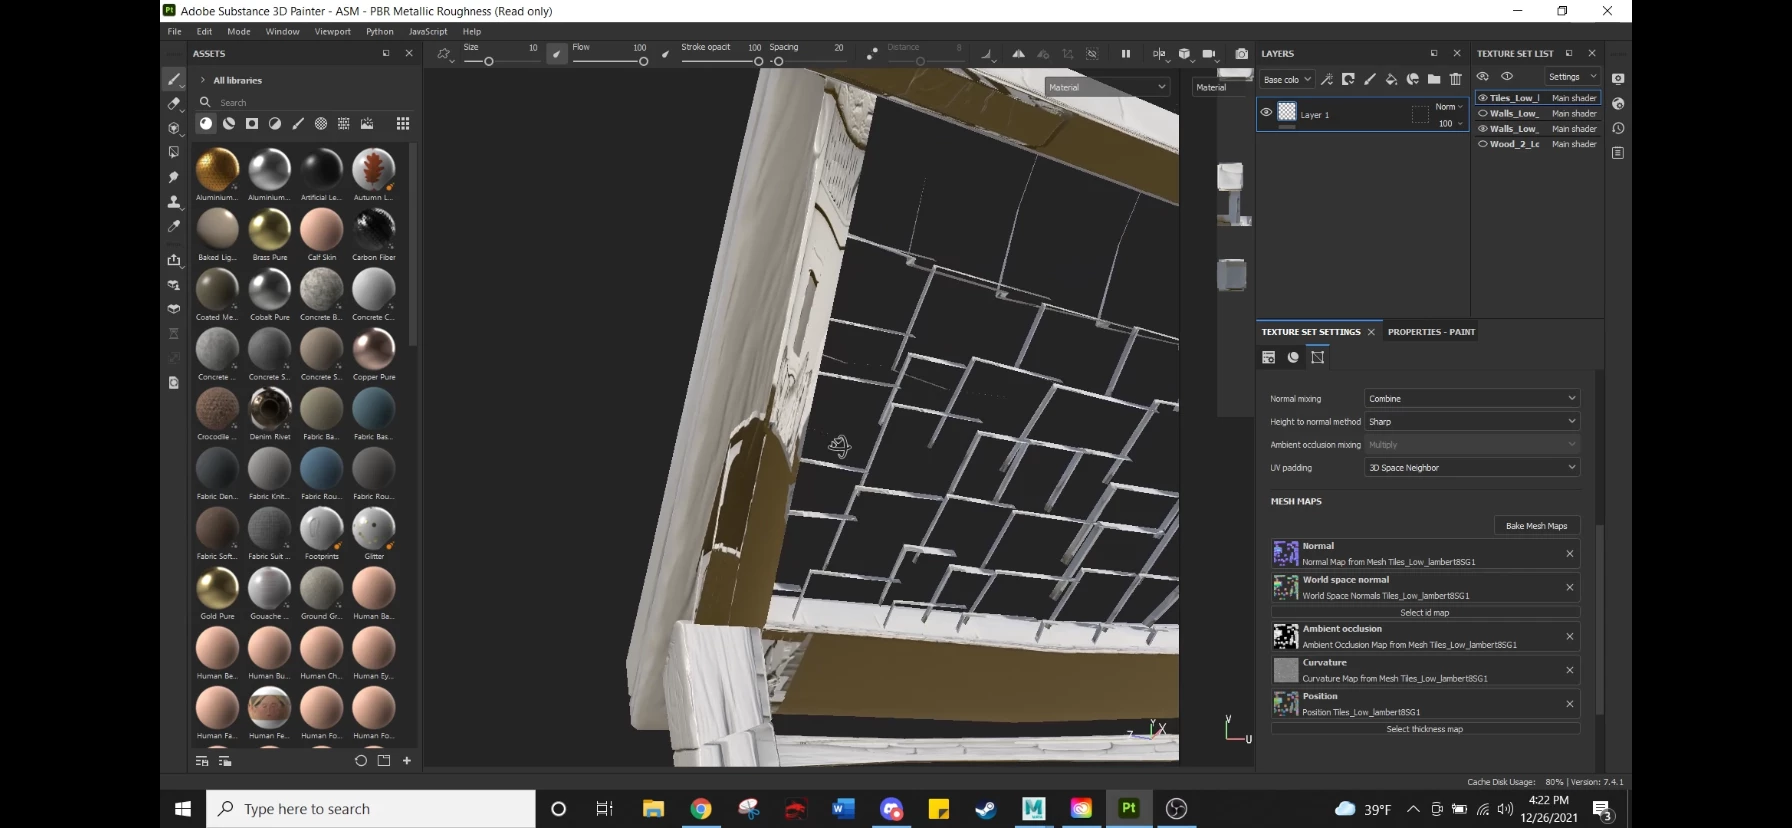Open viewport perspective camera options
1792x828 pixels.
1210,54
